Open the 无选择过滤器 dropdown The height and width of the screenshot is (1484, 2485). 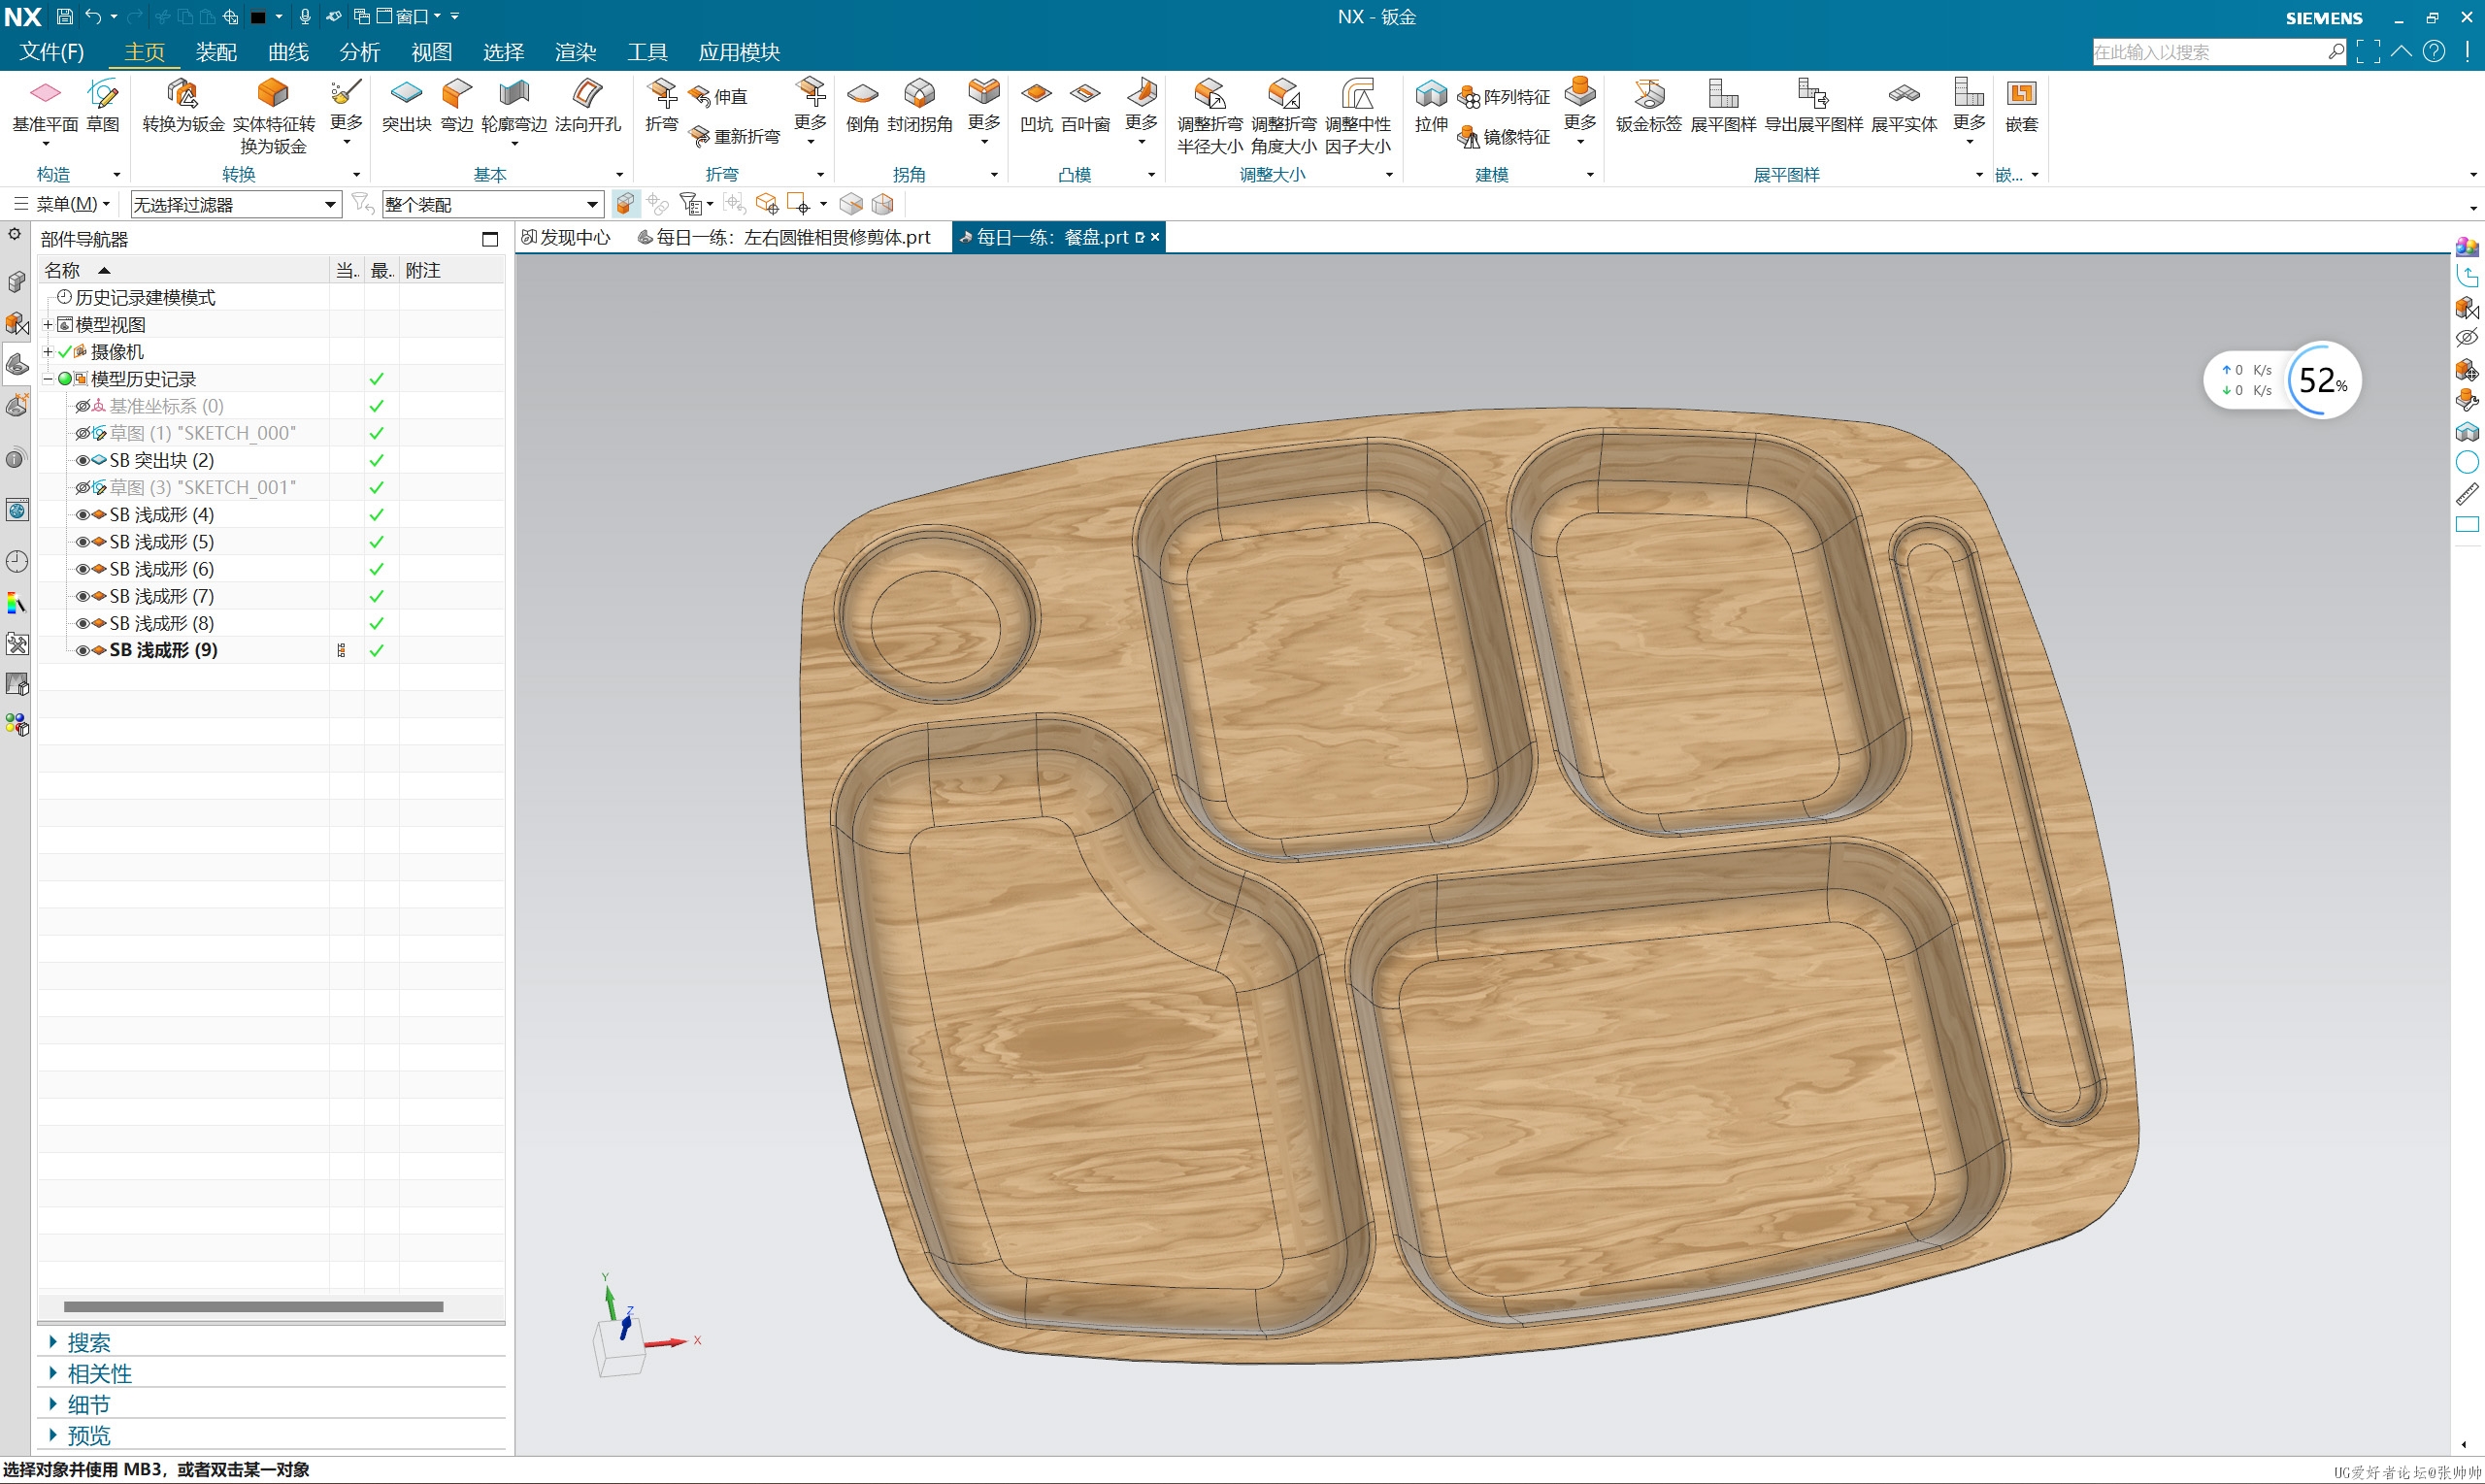click(x=236, y=205)
